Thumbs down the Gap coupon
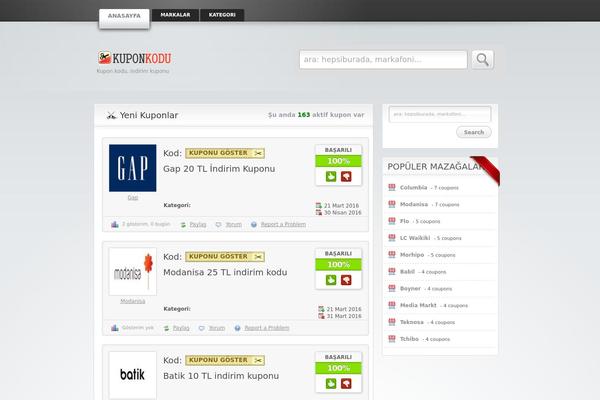The width and height of the screenshot is (600, 400). click(346, 176)
